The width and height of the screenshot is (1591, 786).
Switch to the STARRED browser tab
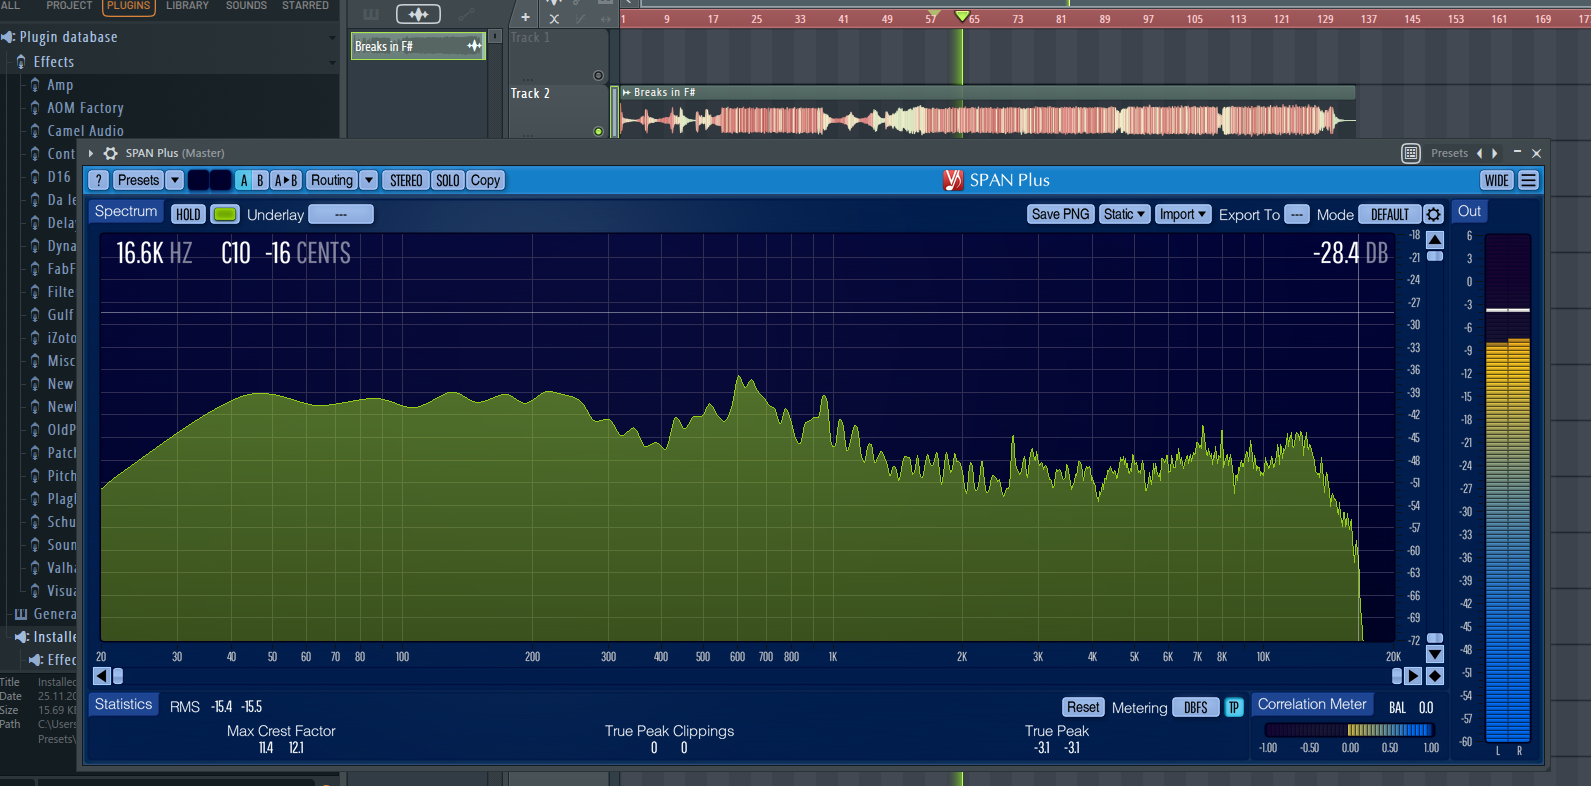(305, 6)
